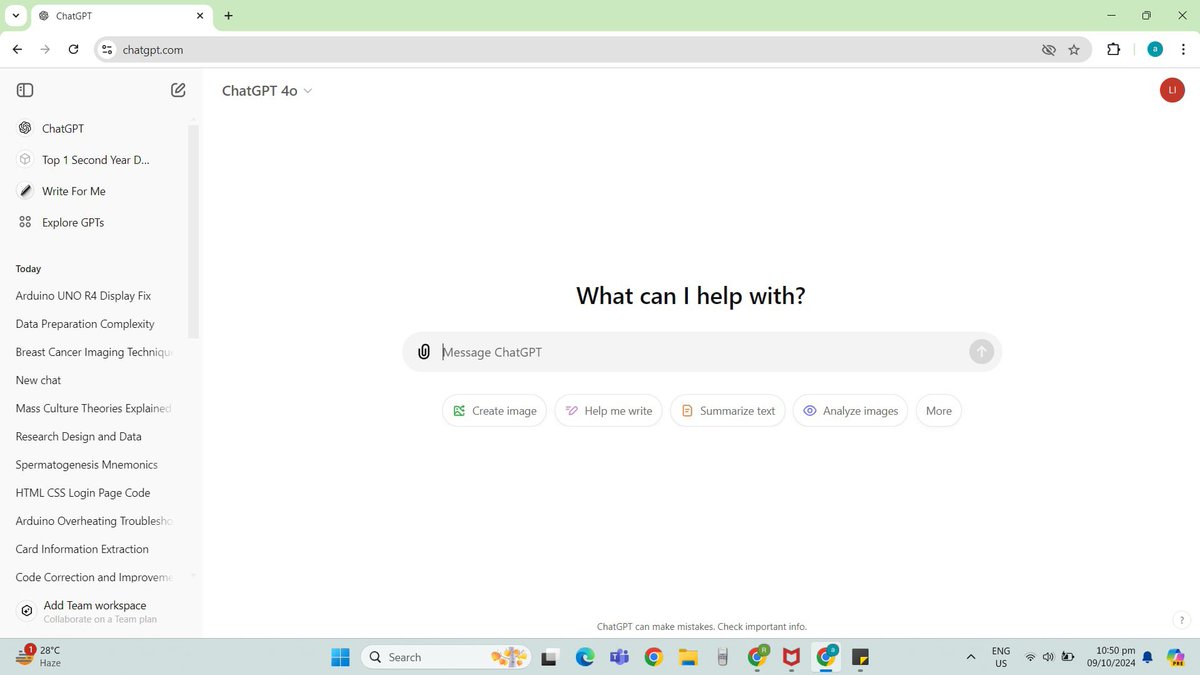Select the ChatGPT browser tab
The height and width of the screenshot is (675, 1200).
point(120,16)
